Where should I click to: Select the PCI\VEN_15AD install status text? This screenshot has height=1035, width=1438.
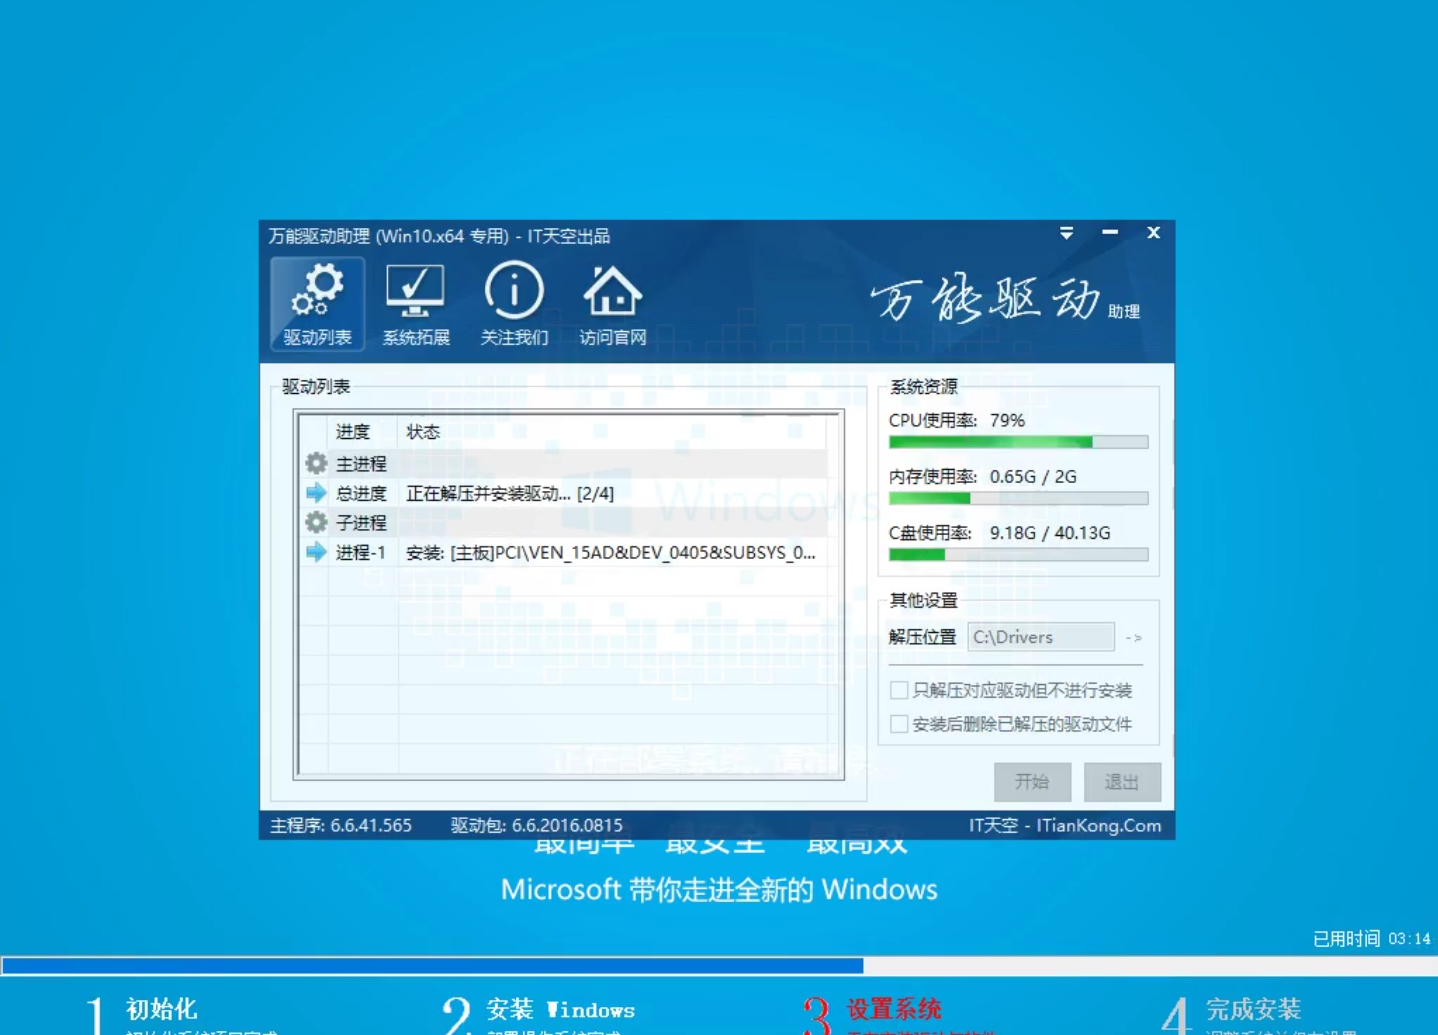tap(610, 552)
